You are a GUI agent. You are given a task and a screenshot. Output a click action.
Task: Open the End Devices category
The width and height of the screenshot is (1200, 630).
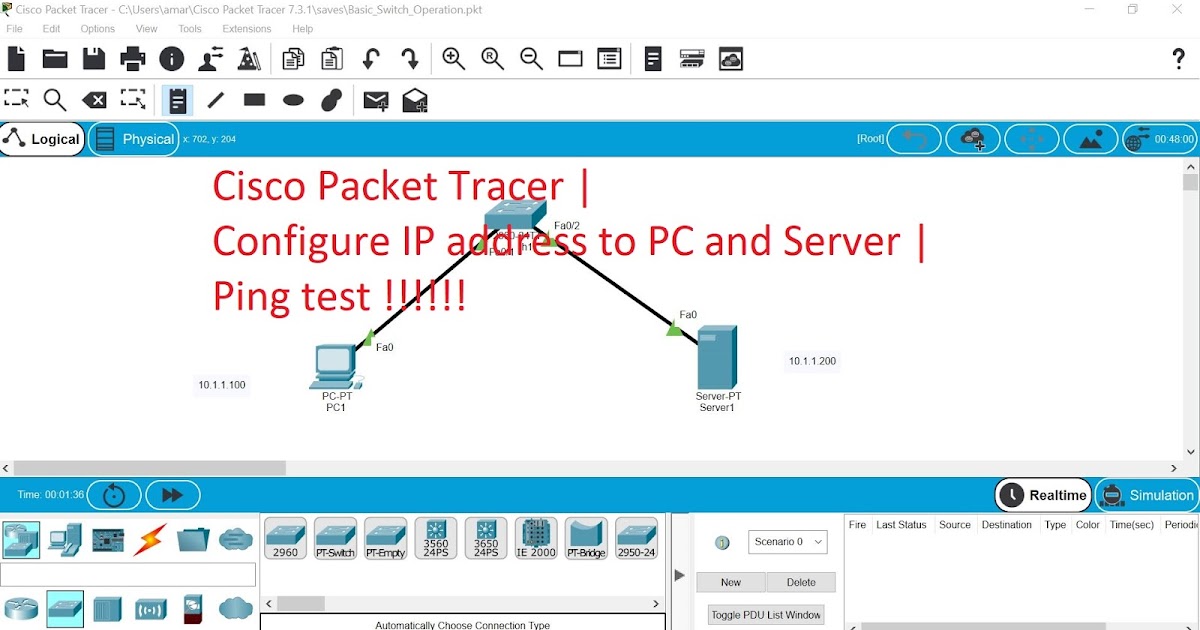tap(65, 540)
